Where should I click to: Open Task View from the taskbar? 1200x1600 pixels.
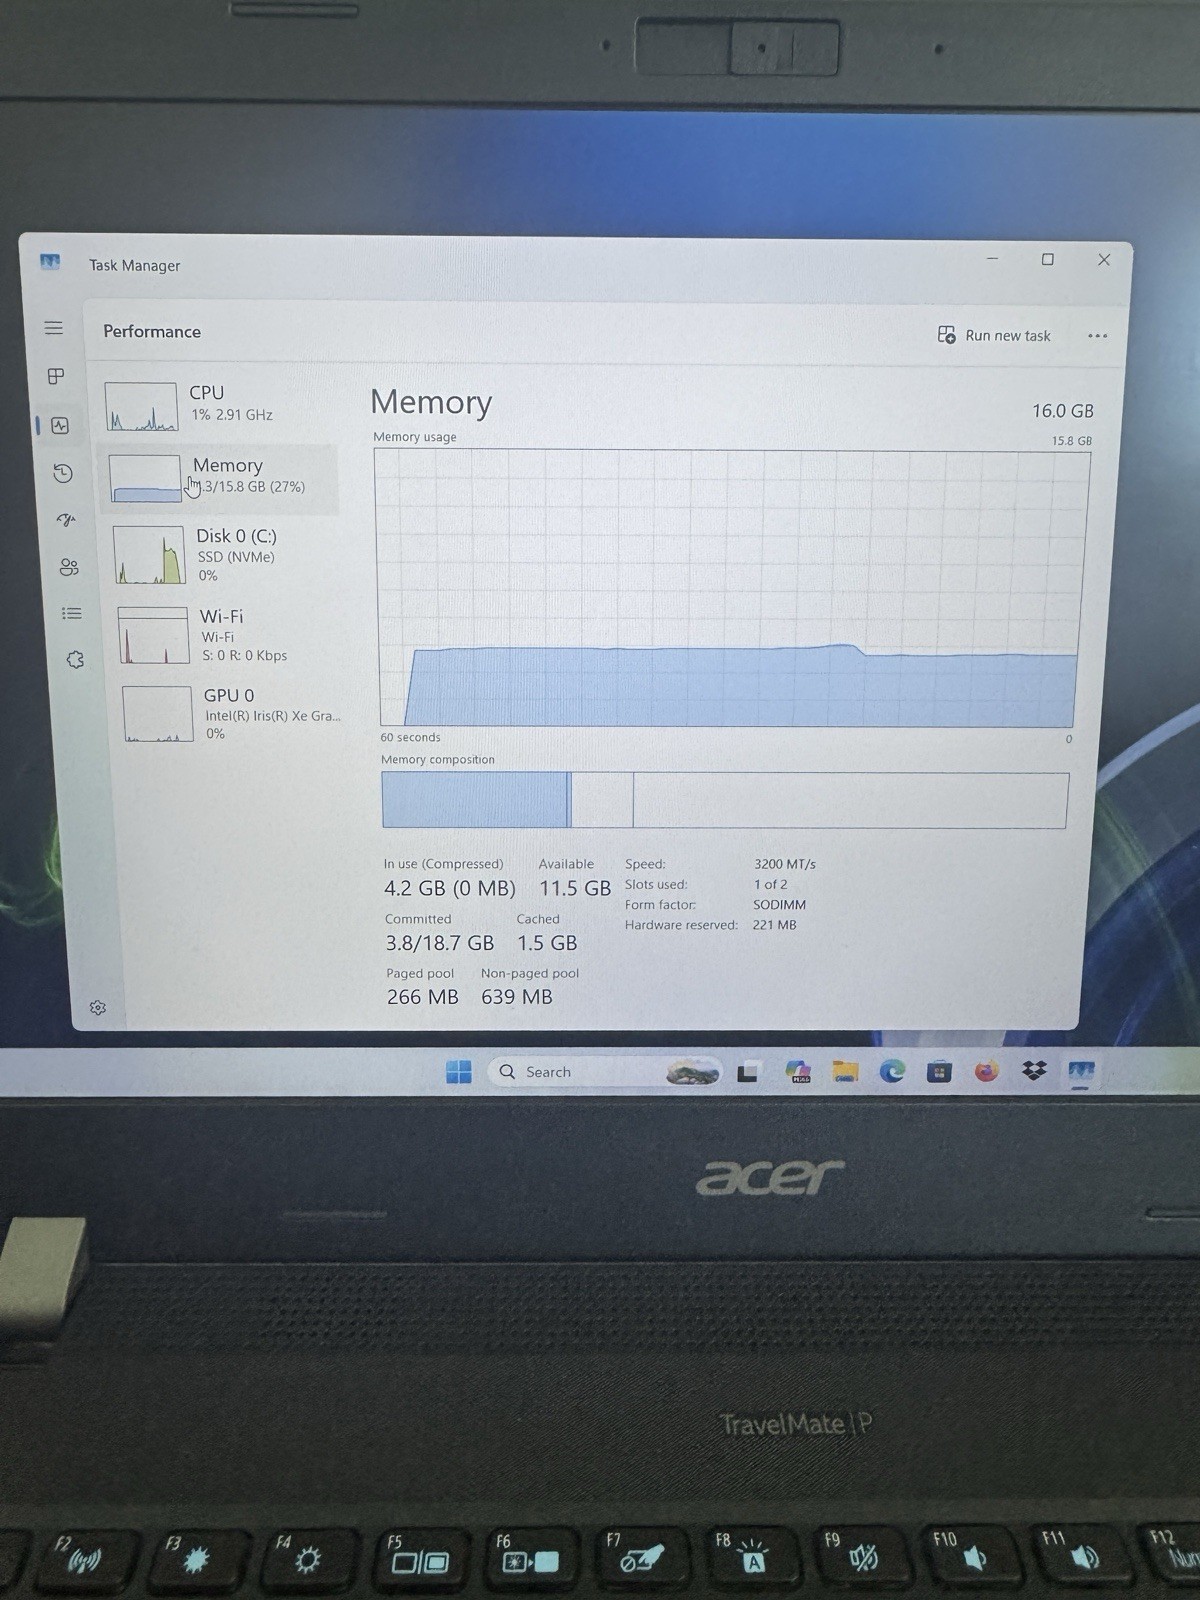point(747,1073)
